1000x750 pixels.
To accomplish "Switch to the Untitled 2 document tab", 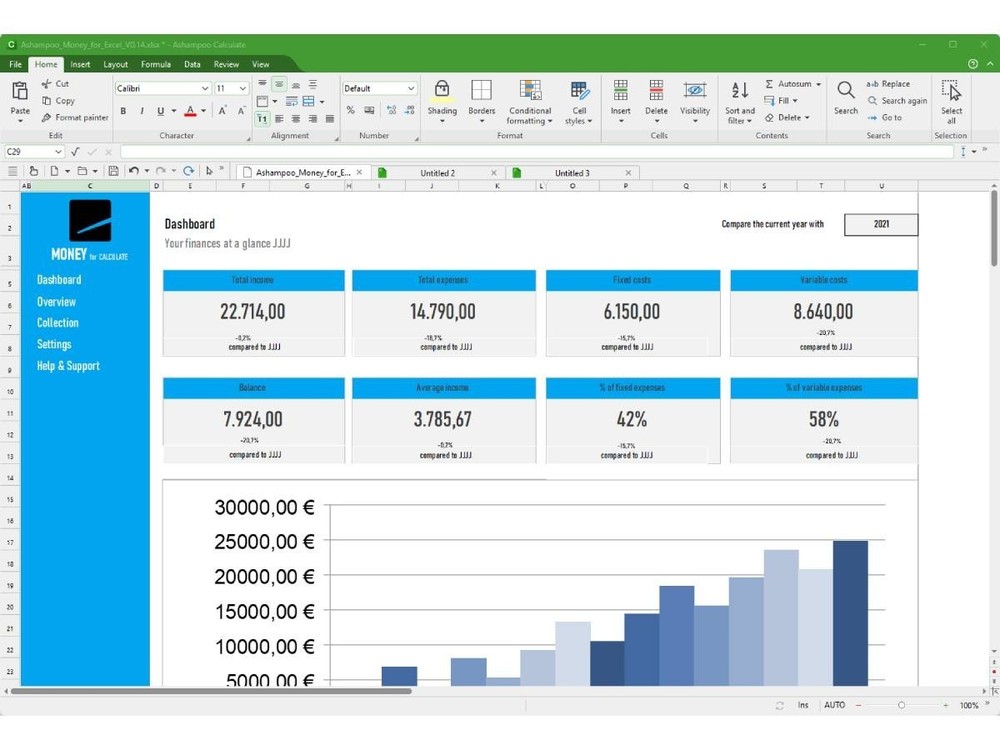I will tap(438, 173).
